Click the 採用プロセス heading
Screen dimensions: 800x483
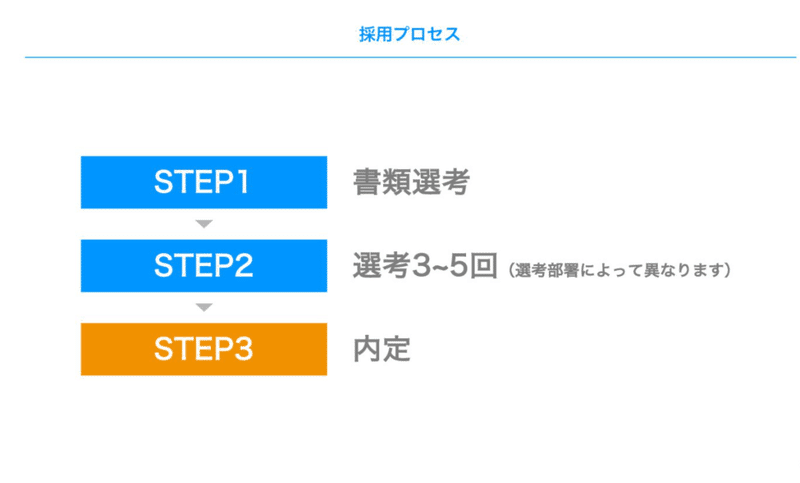coord(410,35)
